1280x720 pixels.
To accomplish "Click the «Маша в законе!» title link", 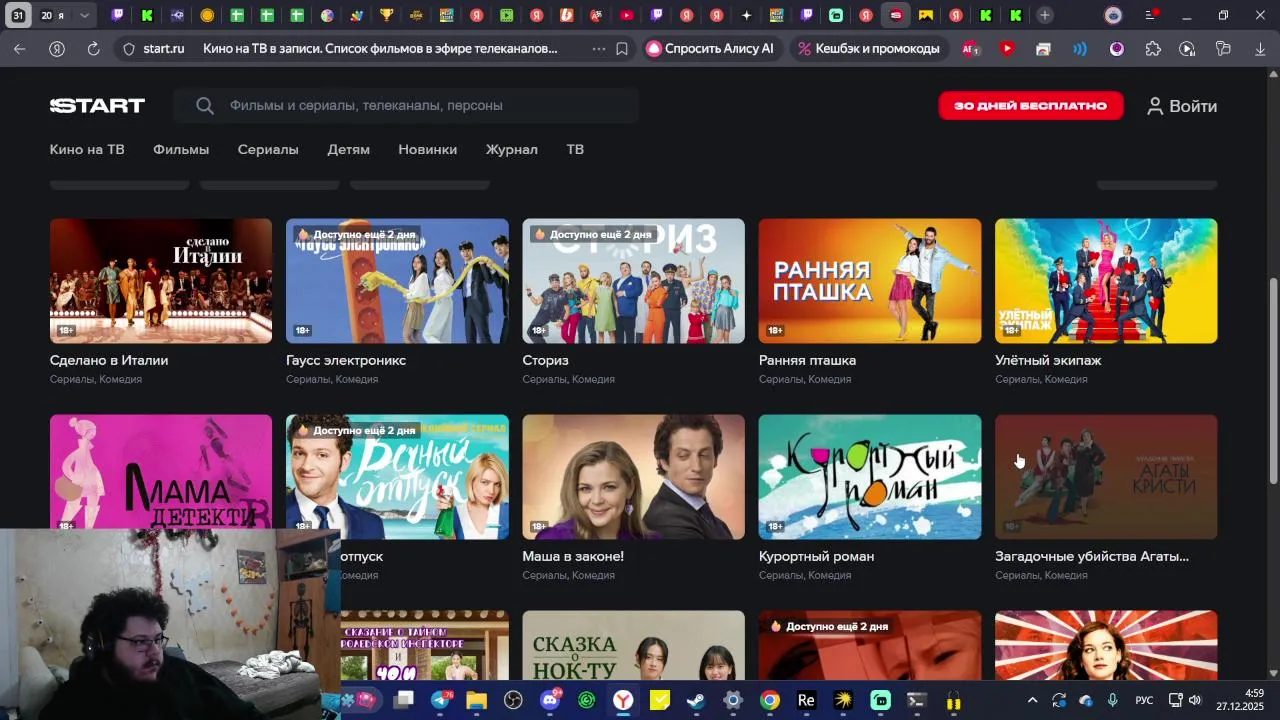I will click(573, 556).
